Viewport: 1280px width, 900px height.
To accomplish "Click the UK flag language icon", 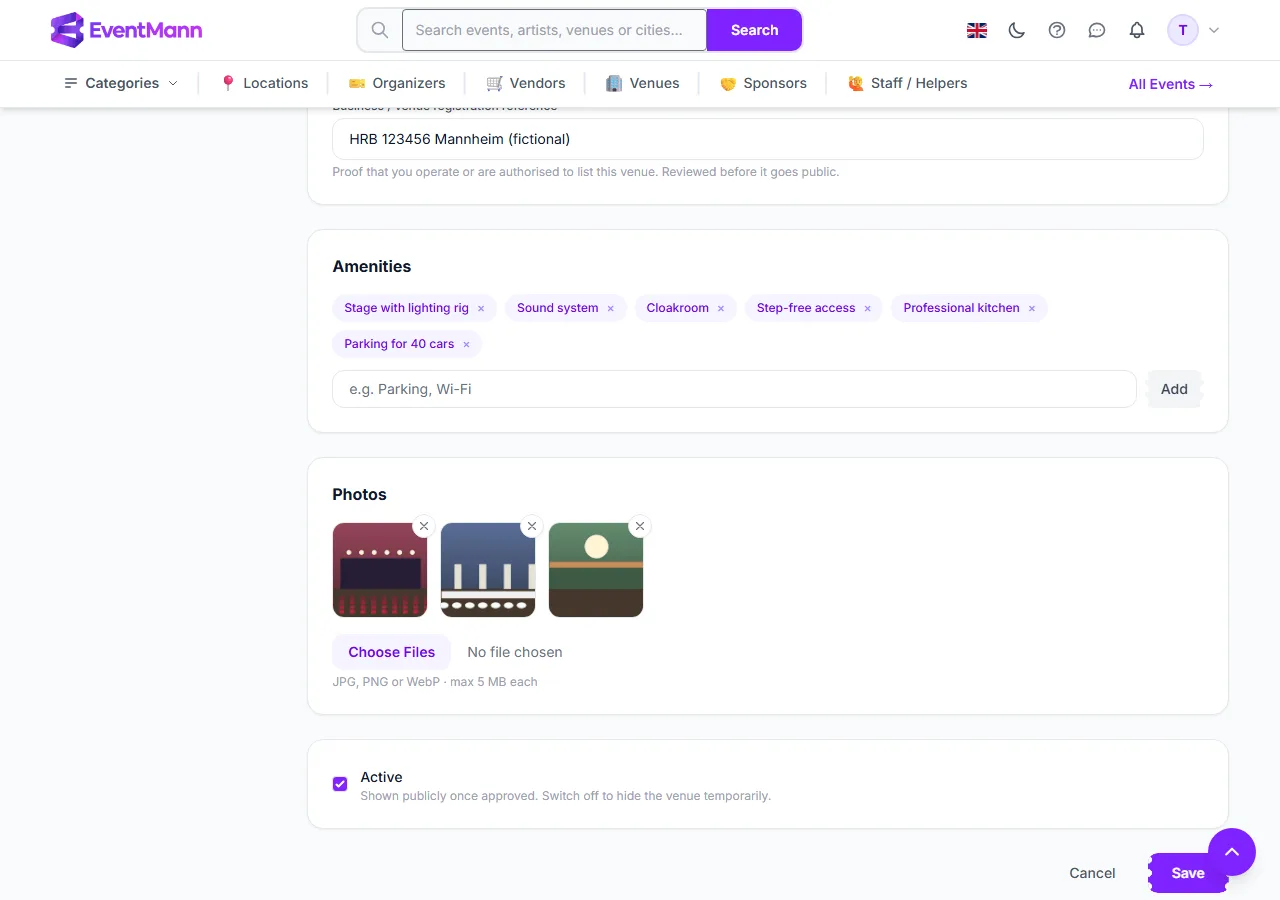I will [977, 30].
